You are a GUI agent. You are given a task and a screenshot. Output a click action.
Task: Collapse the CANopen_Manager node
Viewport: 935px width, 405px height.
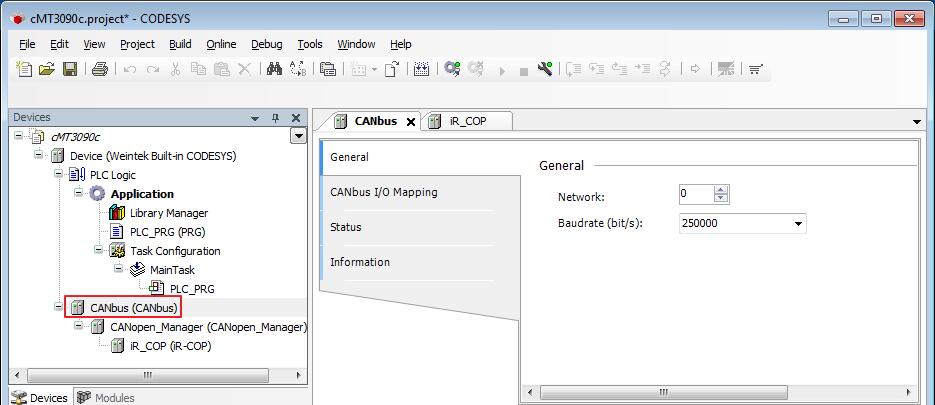[x=78, y=326]
